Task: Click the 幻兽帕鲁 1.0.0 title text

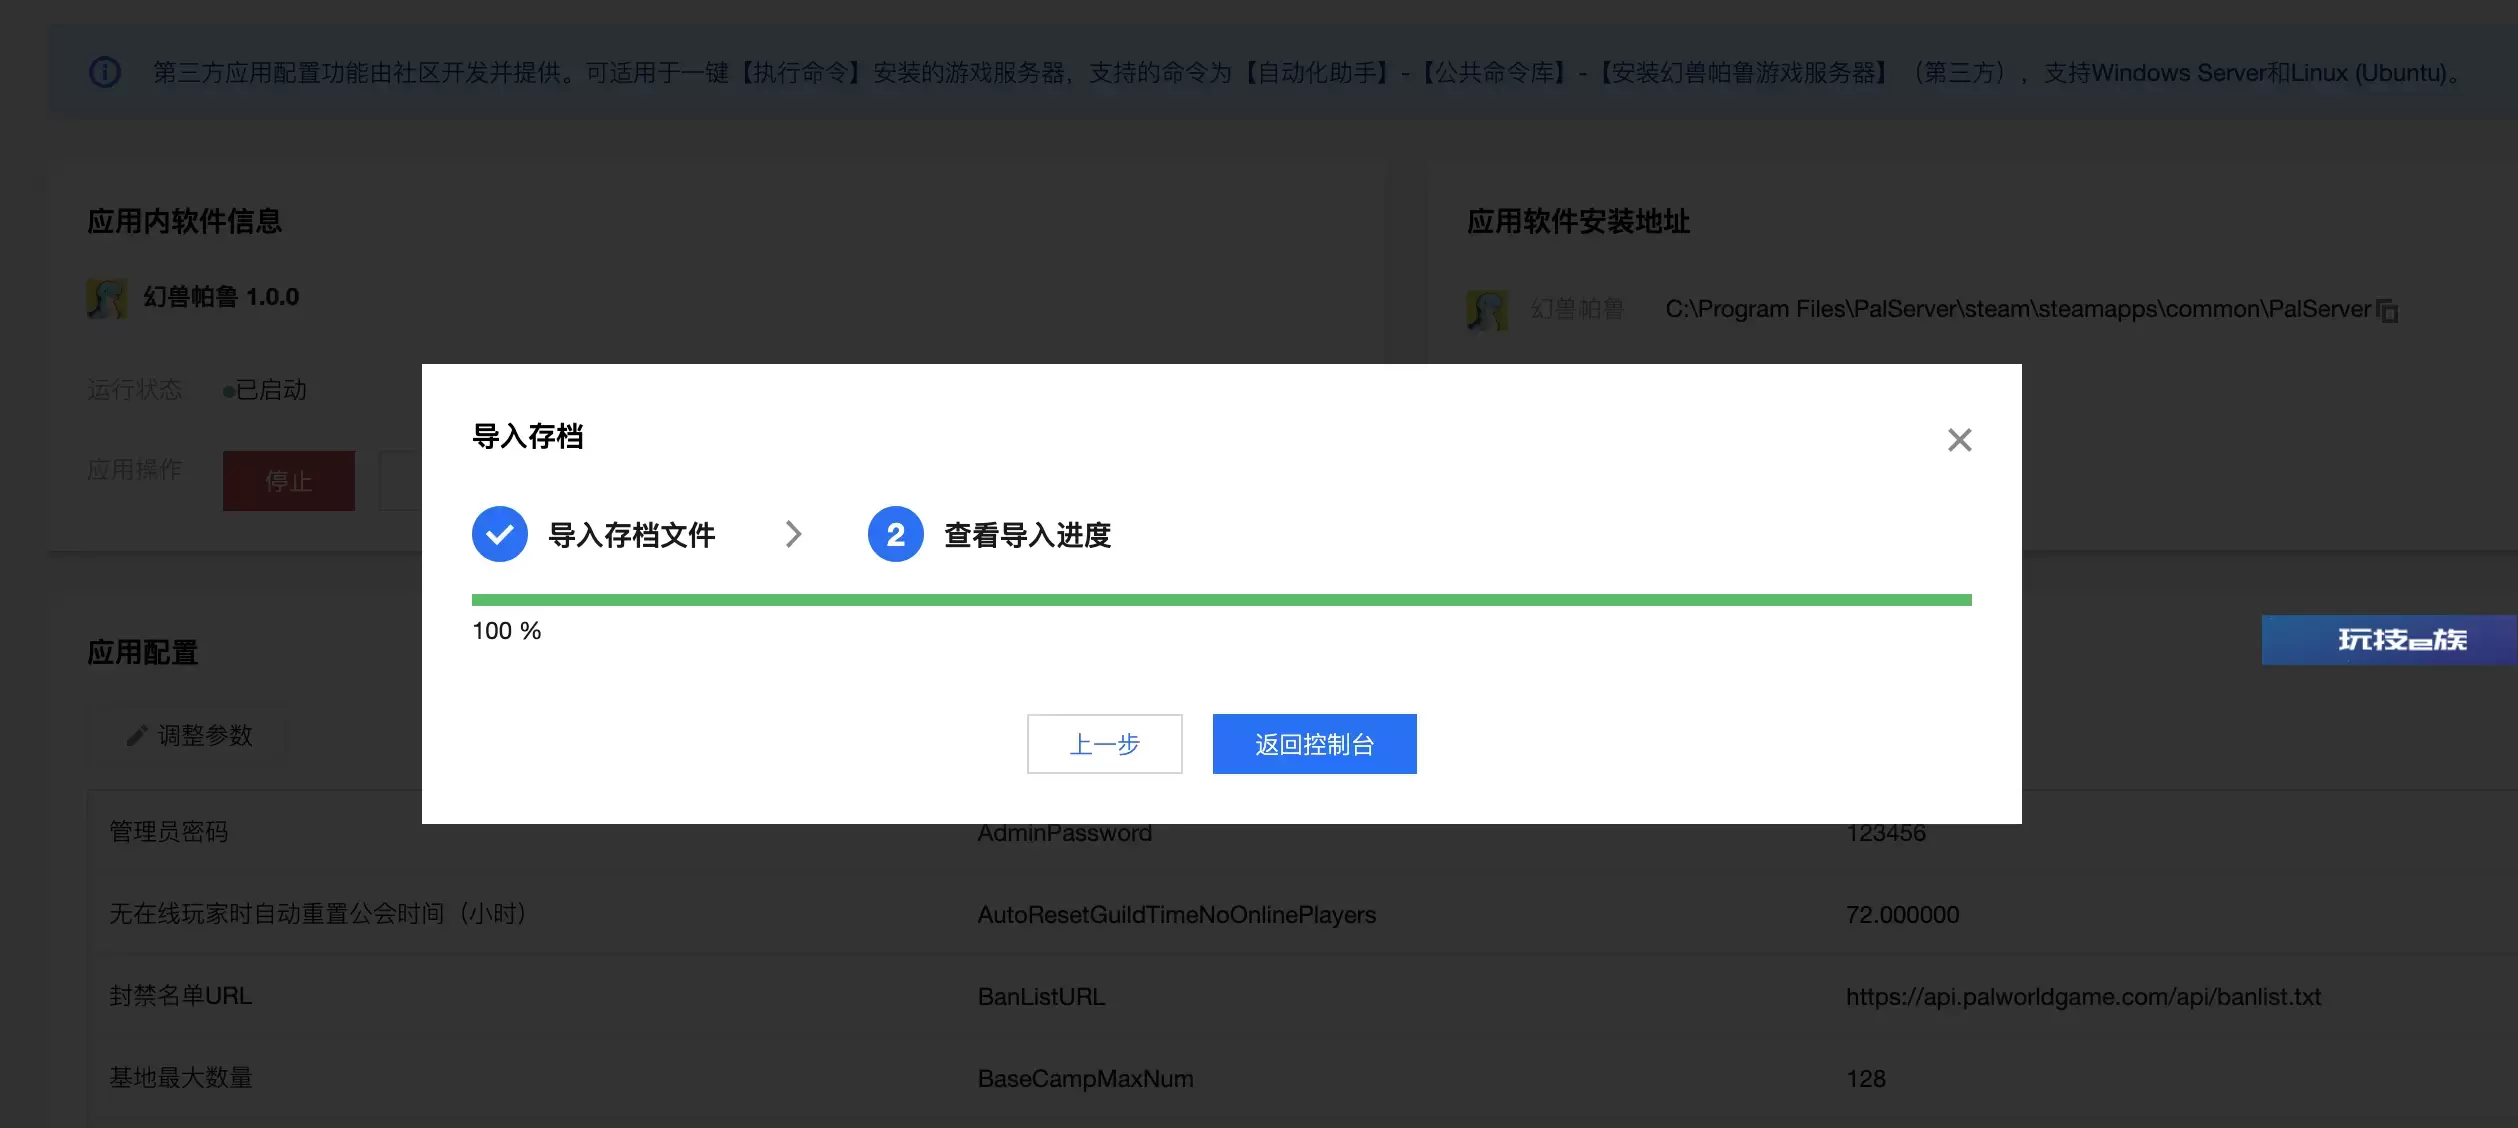Action: [221, 297]
